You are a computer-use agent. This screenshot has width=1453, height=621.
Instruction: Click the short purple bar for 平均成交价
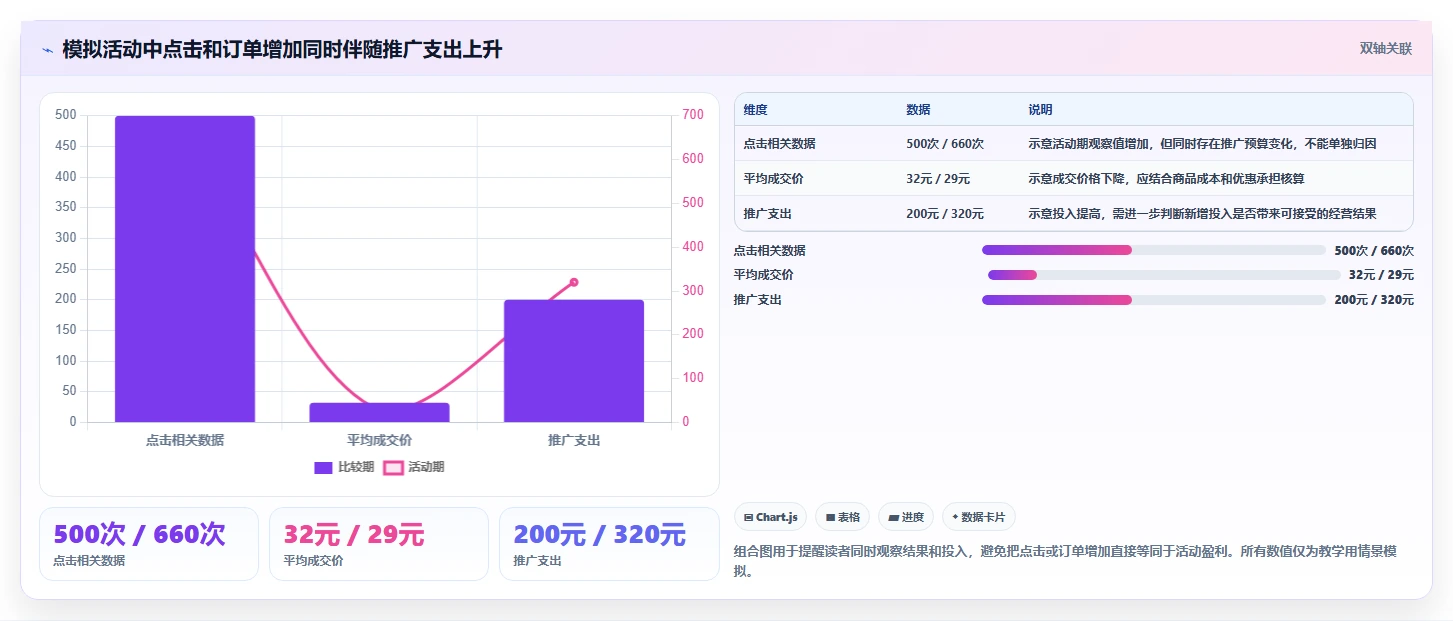pos(379,412)
